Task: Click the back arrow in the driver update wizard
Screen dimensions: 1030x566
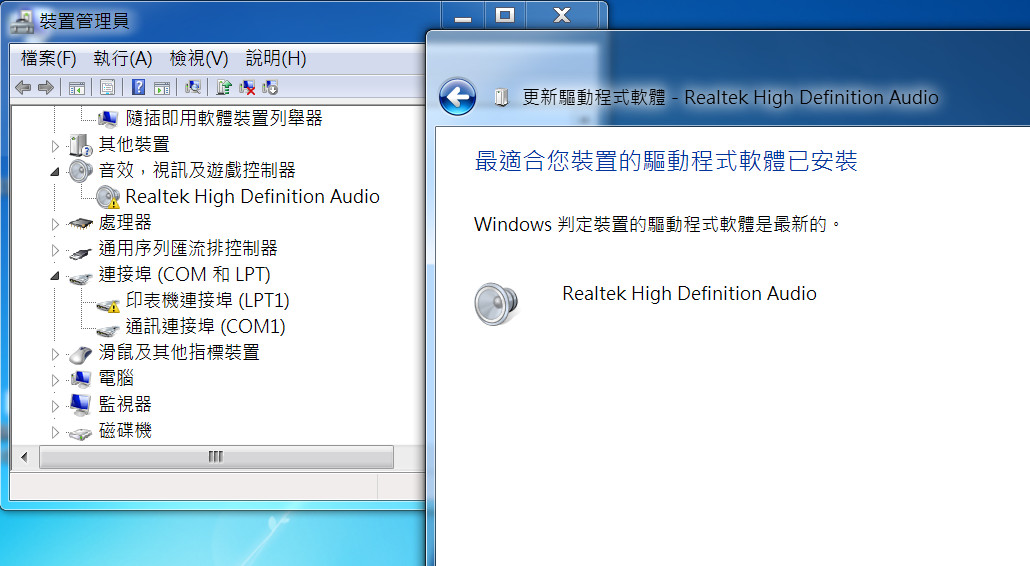Action: tap(458, 97)
